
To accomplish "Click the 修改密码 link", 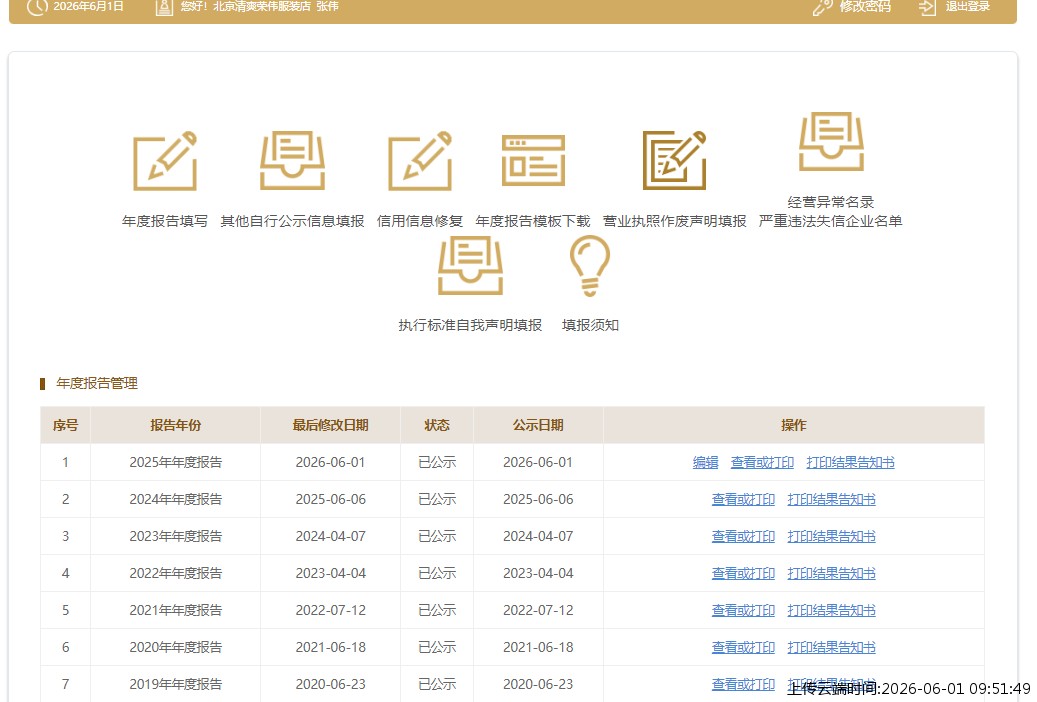I will coord(865,7).
